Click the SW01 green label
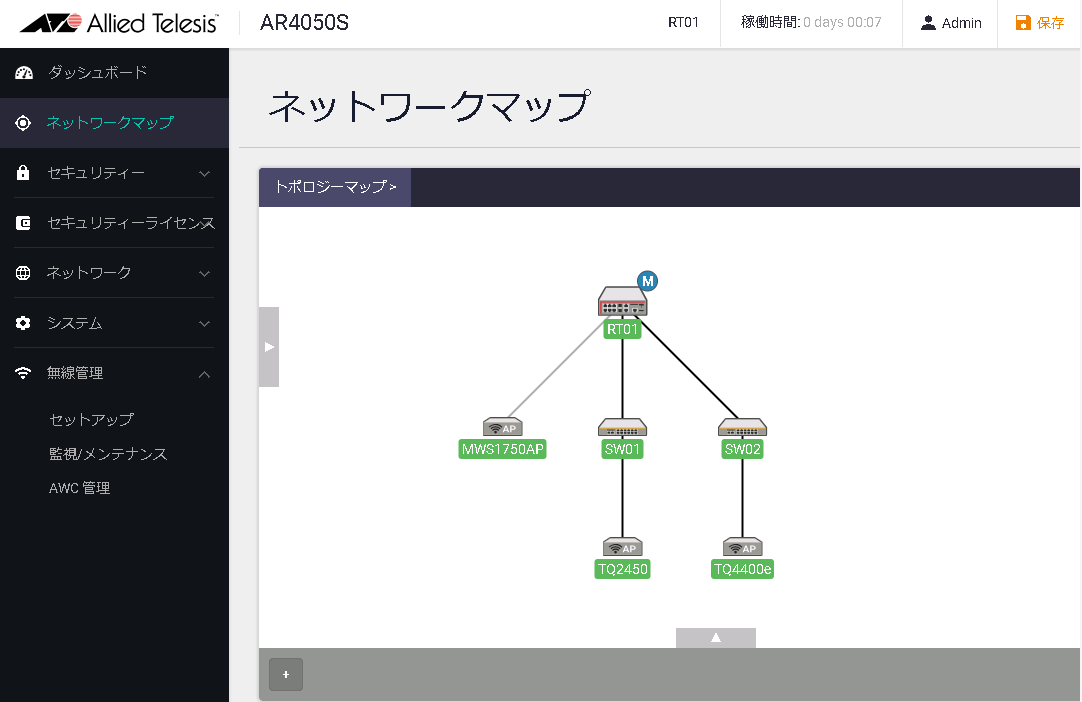The height and width of the screenshot is (702, 1082). (622, 449)
